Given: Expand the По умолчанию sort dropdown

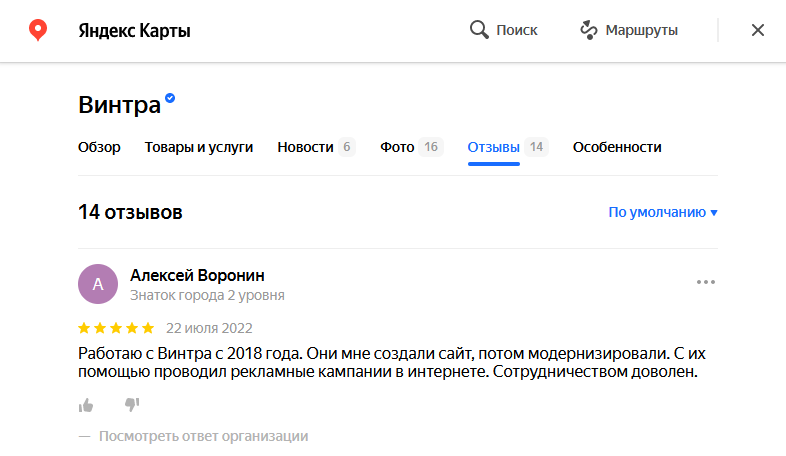Looking at the screenshot, I should coord(663,212).
